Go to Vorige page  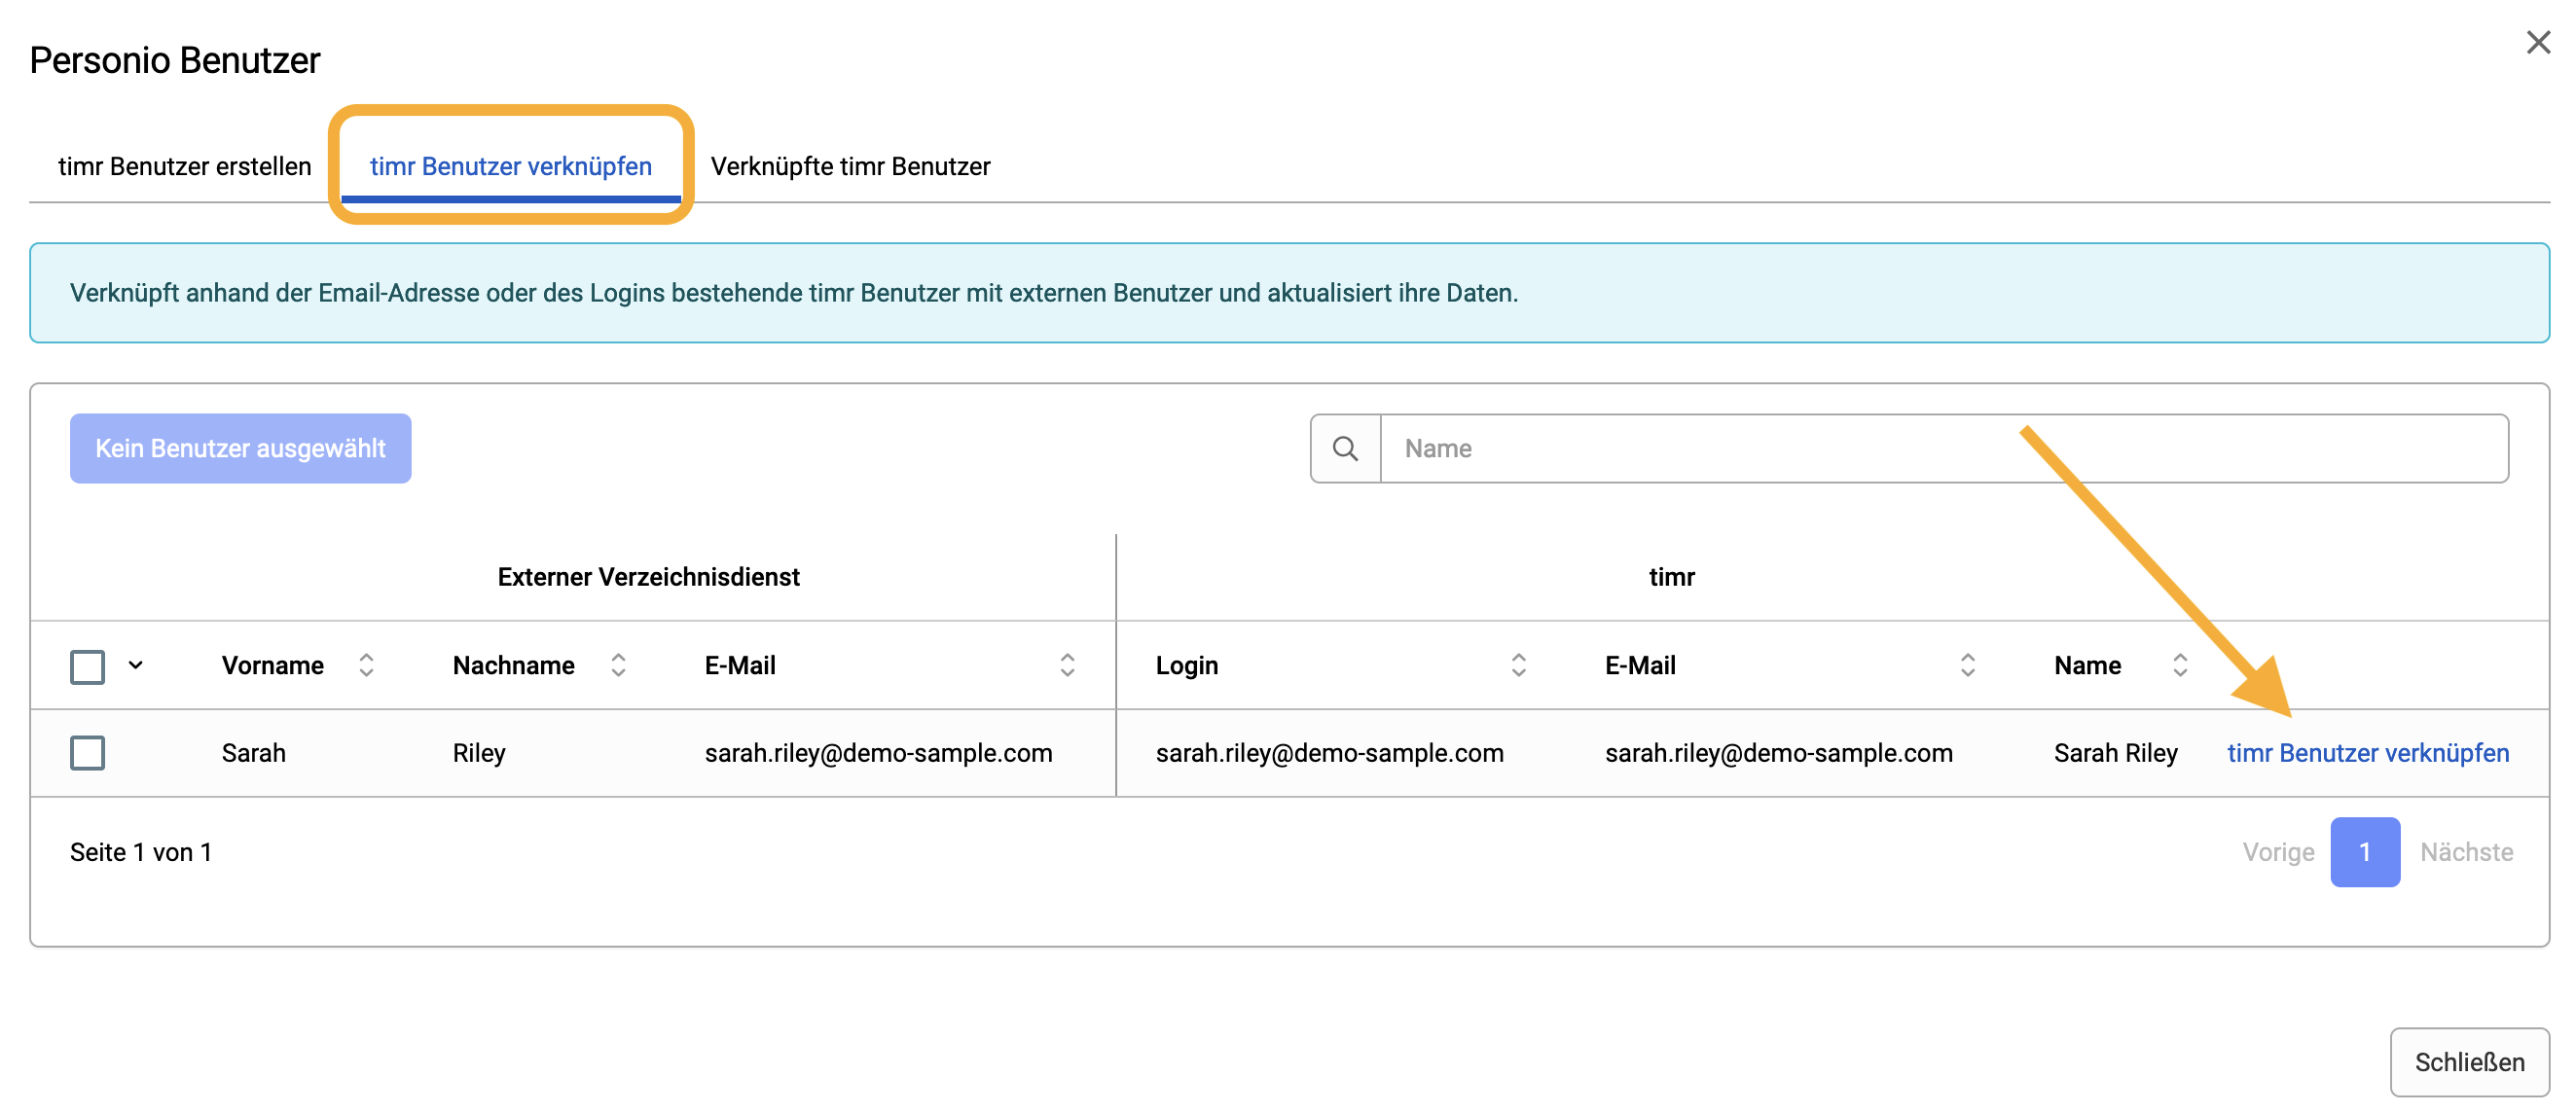pyautogui.click(x=2278, y=852)
